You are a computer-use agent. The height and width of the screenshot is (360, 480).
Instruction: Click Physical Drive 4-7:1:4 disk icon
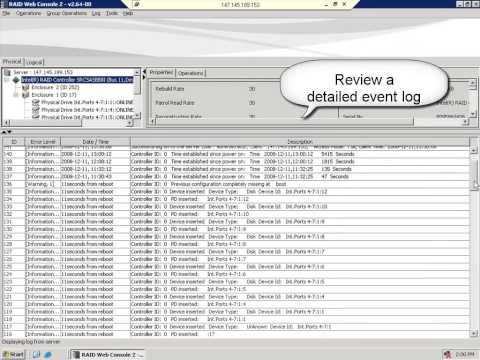[x=36, y=110]
